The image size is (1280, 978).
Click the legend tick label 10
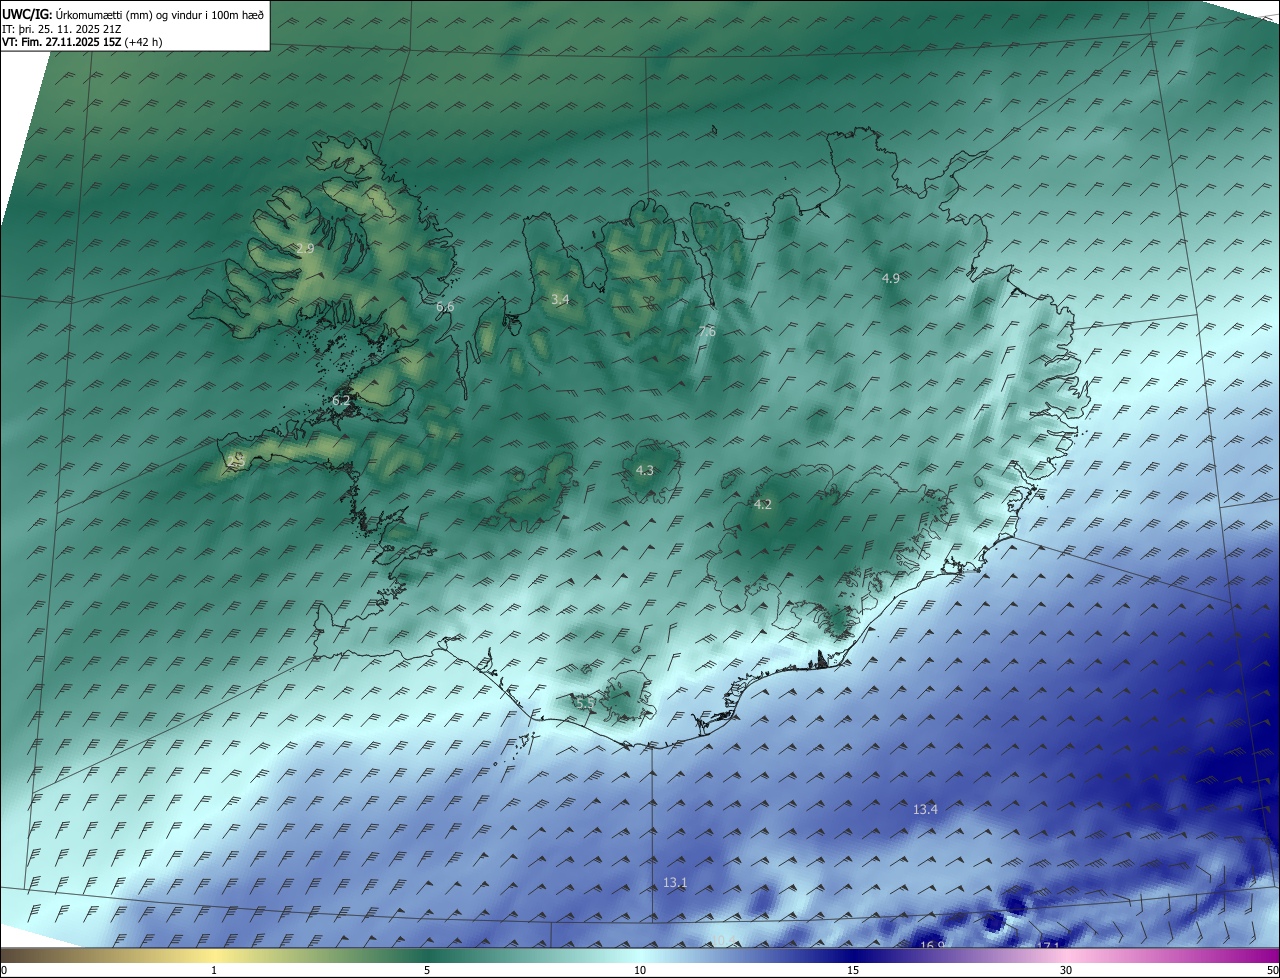pos(640,970)
